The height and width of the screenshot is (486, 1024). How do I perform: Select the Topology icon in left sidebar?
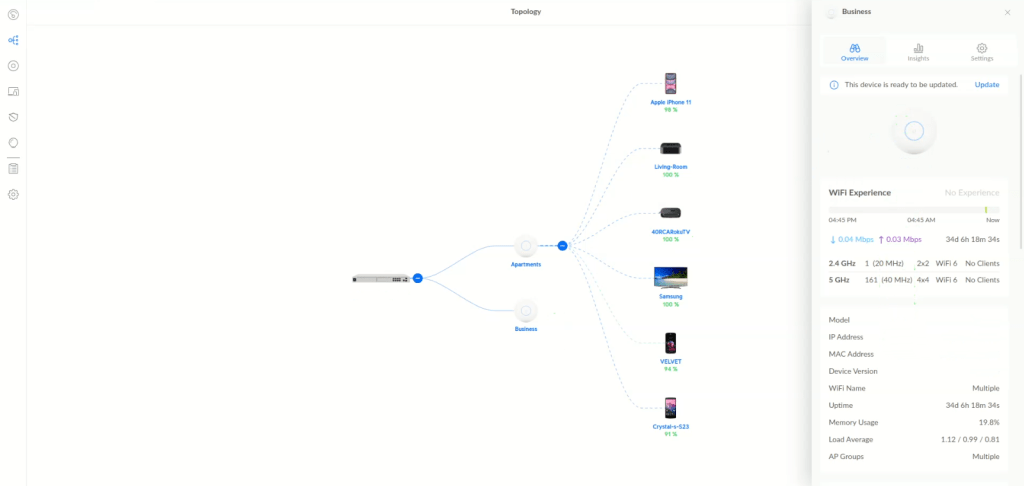tap(13, 40)
